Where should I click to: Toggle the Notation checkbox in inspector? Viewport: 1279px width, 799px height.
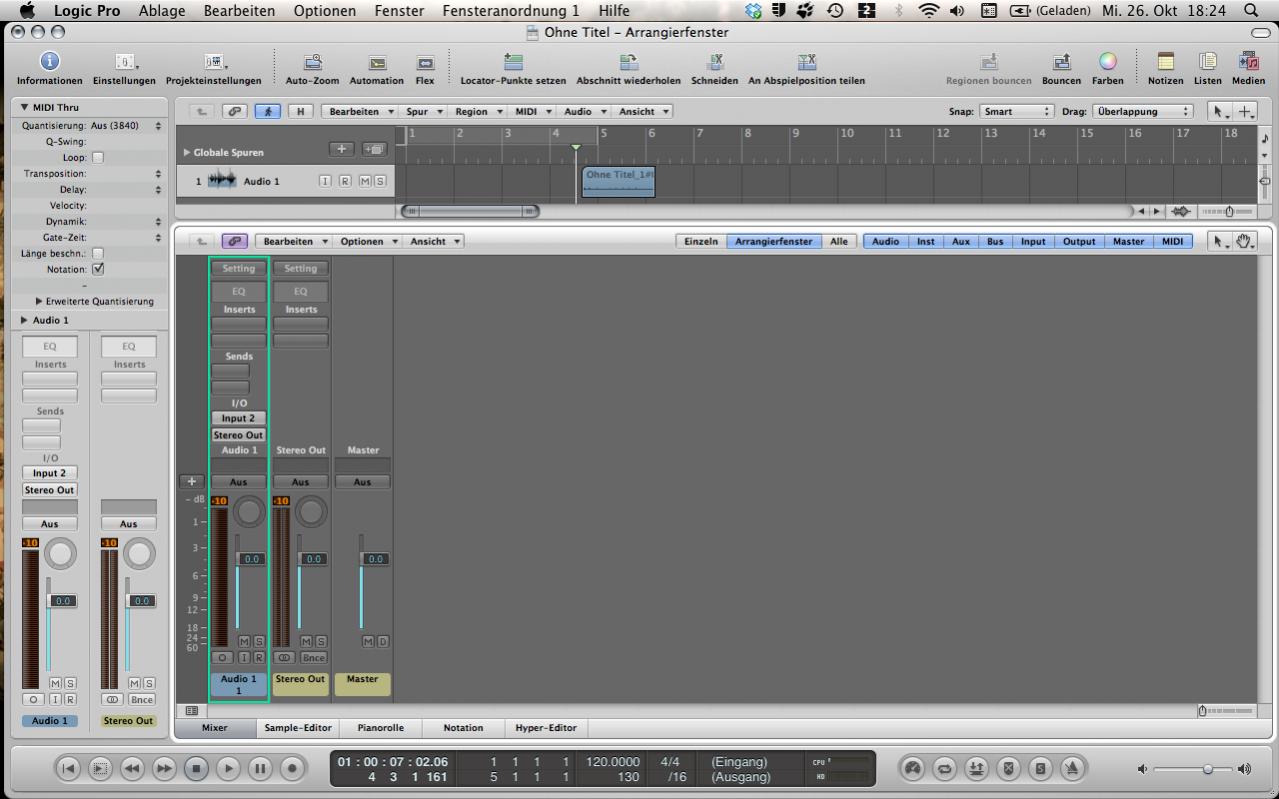(x=98, y=269)
